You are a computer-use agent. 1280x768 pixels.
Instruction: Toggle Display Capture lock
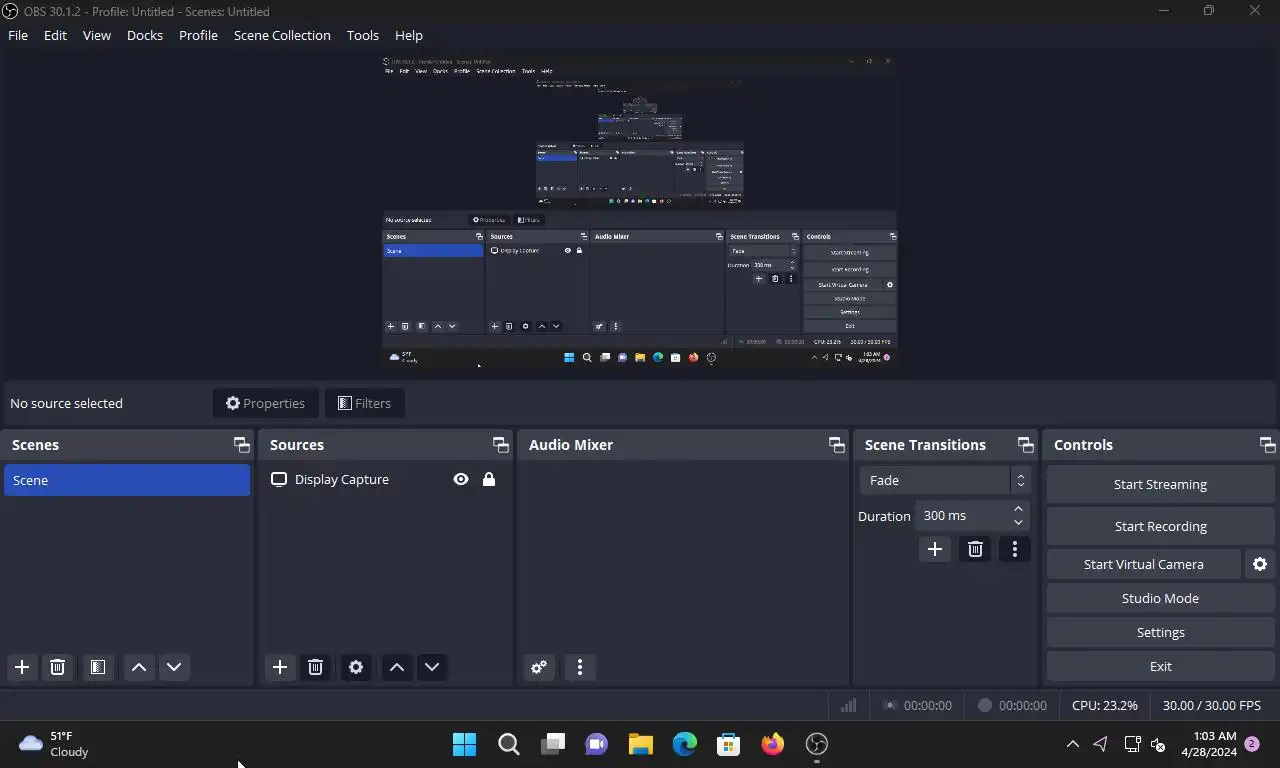coord(489,479)
